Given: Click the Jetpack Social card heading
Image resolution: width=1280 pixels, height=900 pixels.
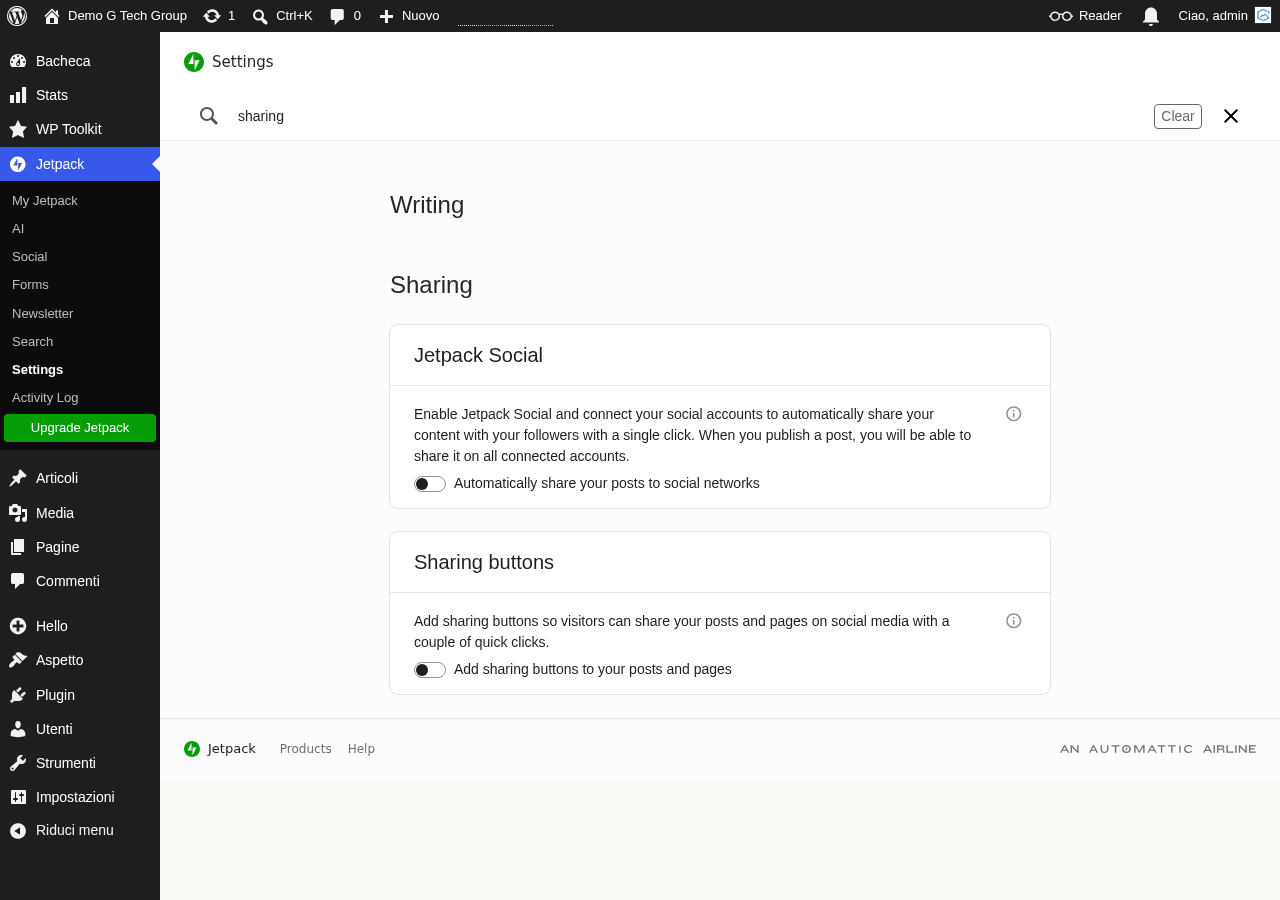Looking at the screenshot, I should [478, 355].
